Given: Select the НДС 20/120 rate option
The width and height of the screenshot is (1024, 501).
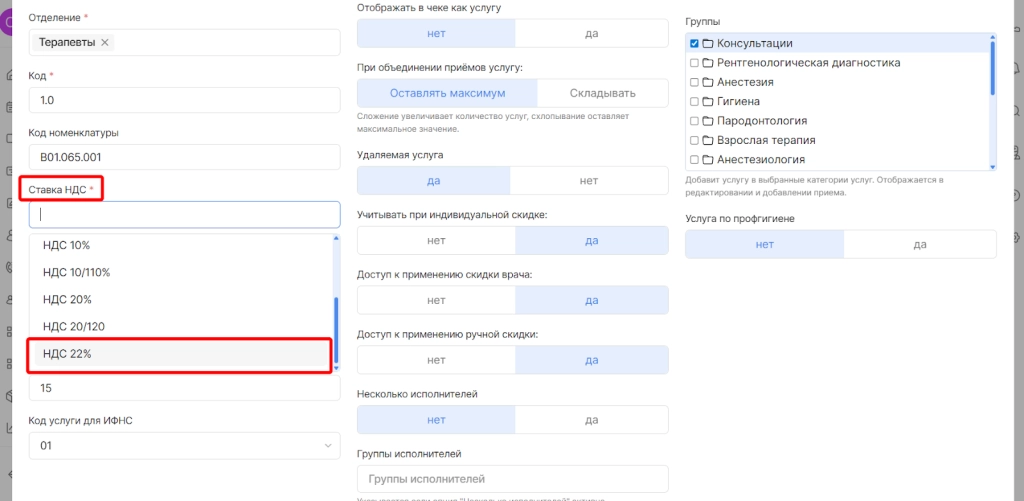Looking at the screenshot, I should click(181, 326).
